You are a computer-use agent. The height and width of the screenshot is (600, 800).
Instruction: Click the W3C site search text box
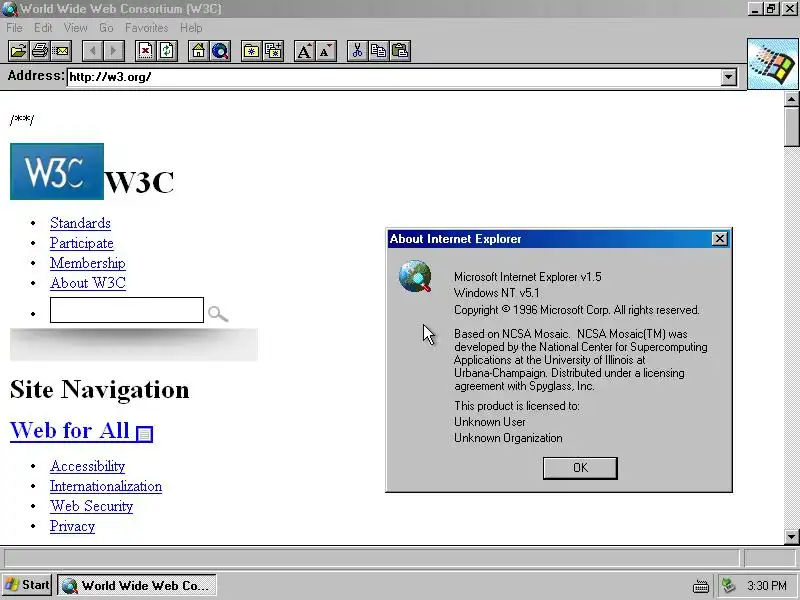pyautogui.click(x=127, y=310)
